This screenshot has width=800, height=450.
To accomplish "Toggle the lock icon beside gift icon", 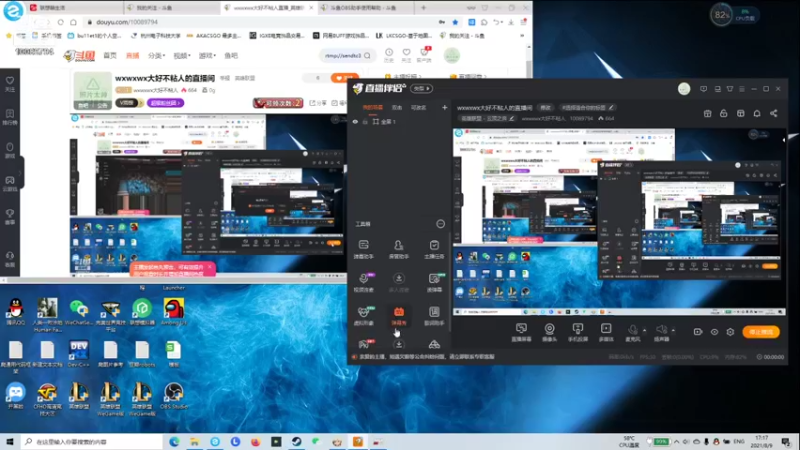I will tap(723, 113).
